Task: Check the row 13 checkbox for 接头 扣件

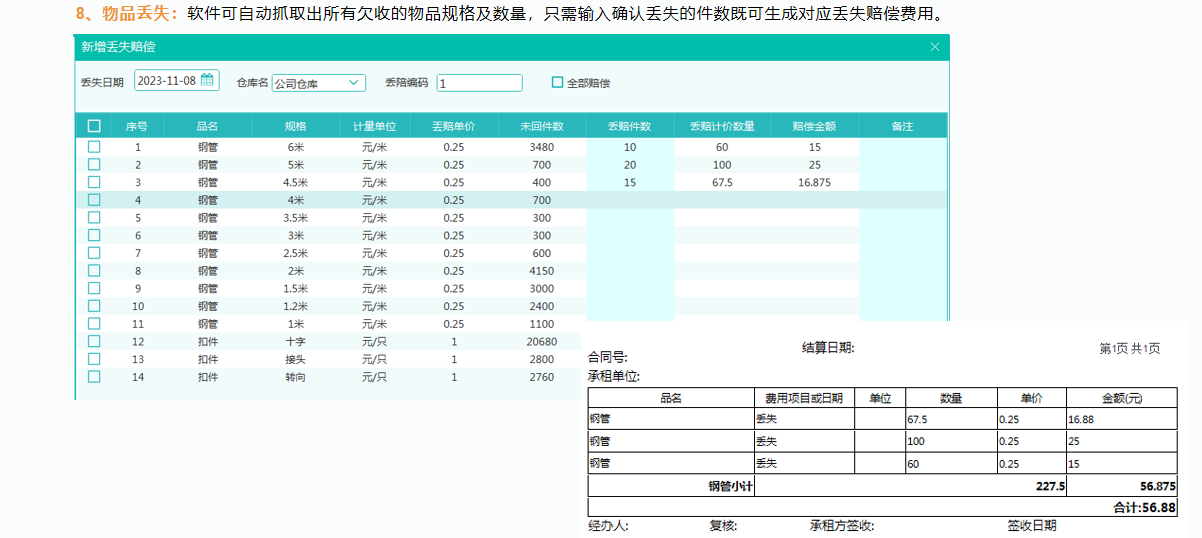Action: coord(94,359)
